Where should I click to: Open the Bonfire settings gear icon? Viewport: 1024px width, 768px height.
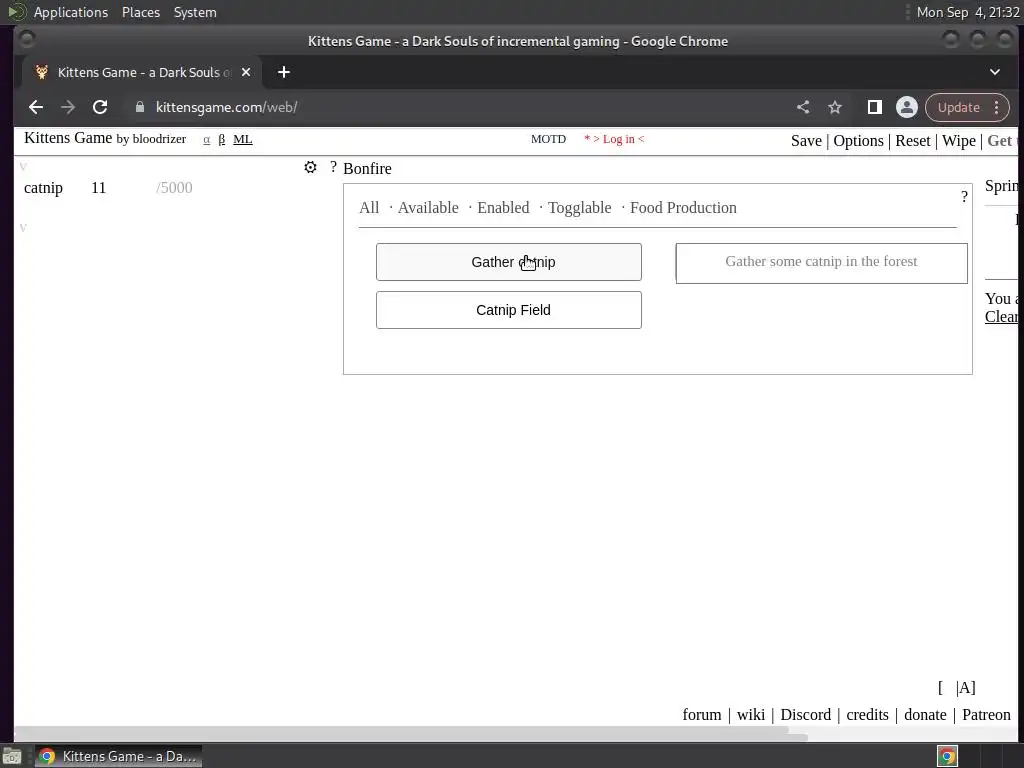[x=310, y=167]
